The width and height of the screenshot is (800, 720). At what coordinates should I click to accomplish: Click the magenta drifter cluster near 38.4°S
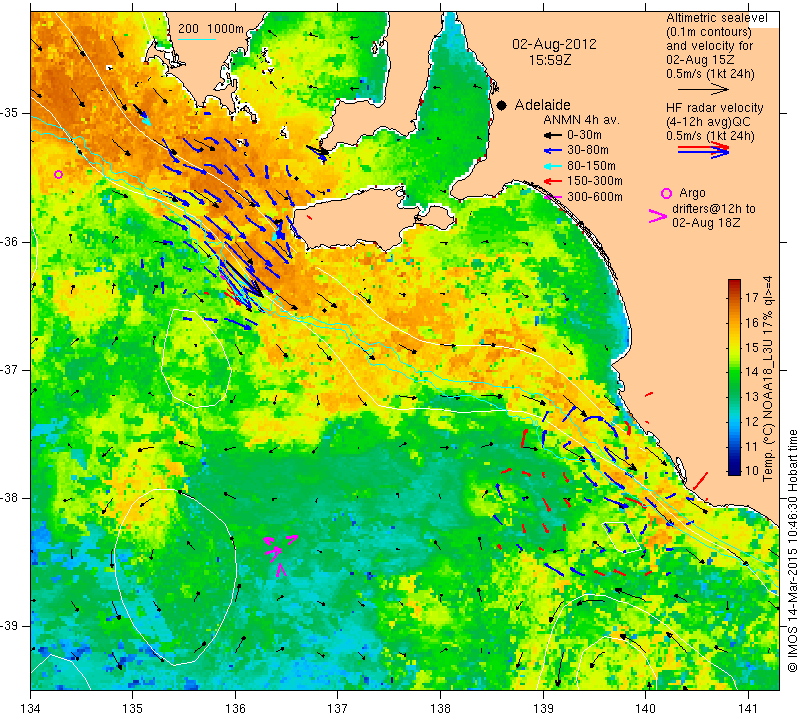(281, 555)
